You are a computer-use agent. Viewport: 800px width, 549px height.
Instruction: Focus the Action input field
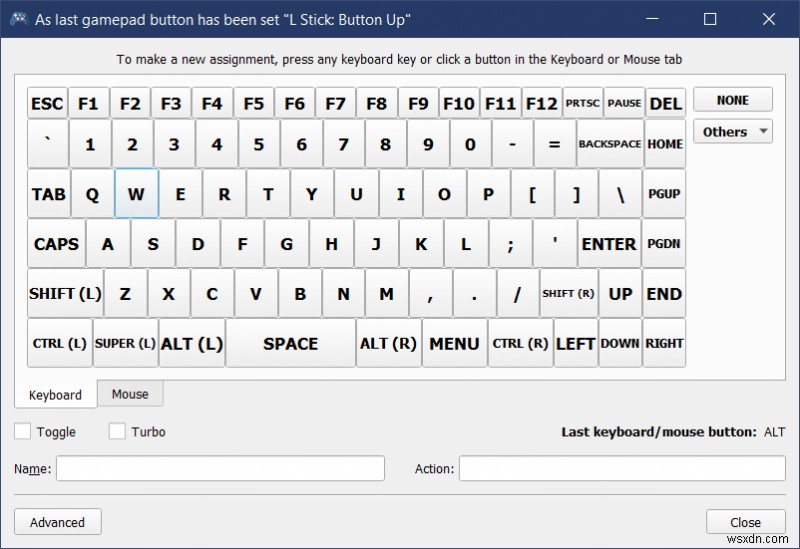(x=622, y=468)
